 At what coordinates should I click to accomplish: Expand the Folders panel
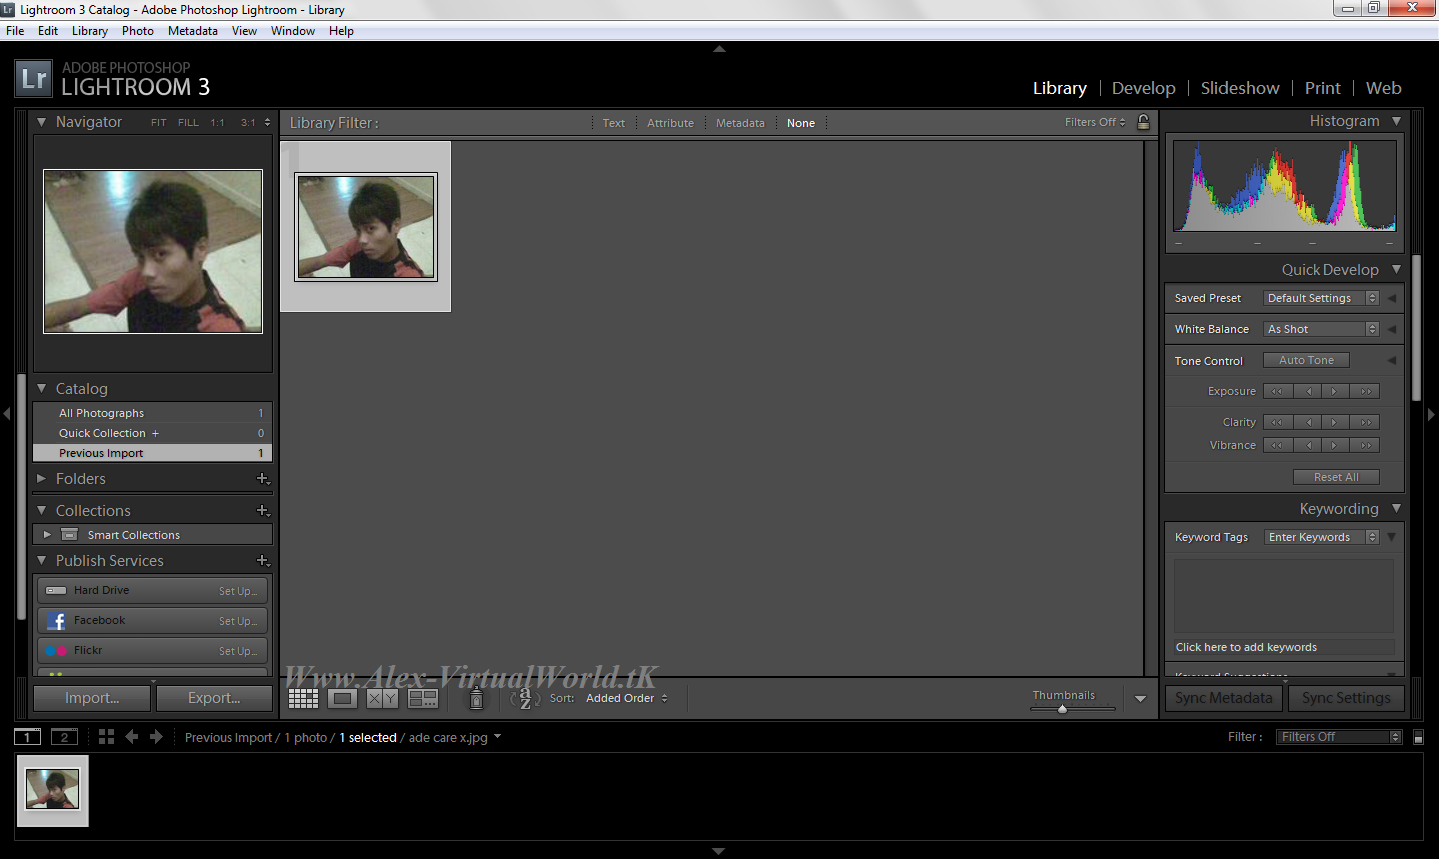click(41, 479)
